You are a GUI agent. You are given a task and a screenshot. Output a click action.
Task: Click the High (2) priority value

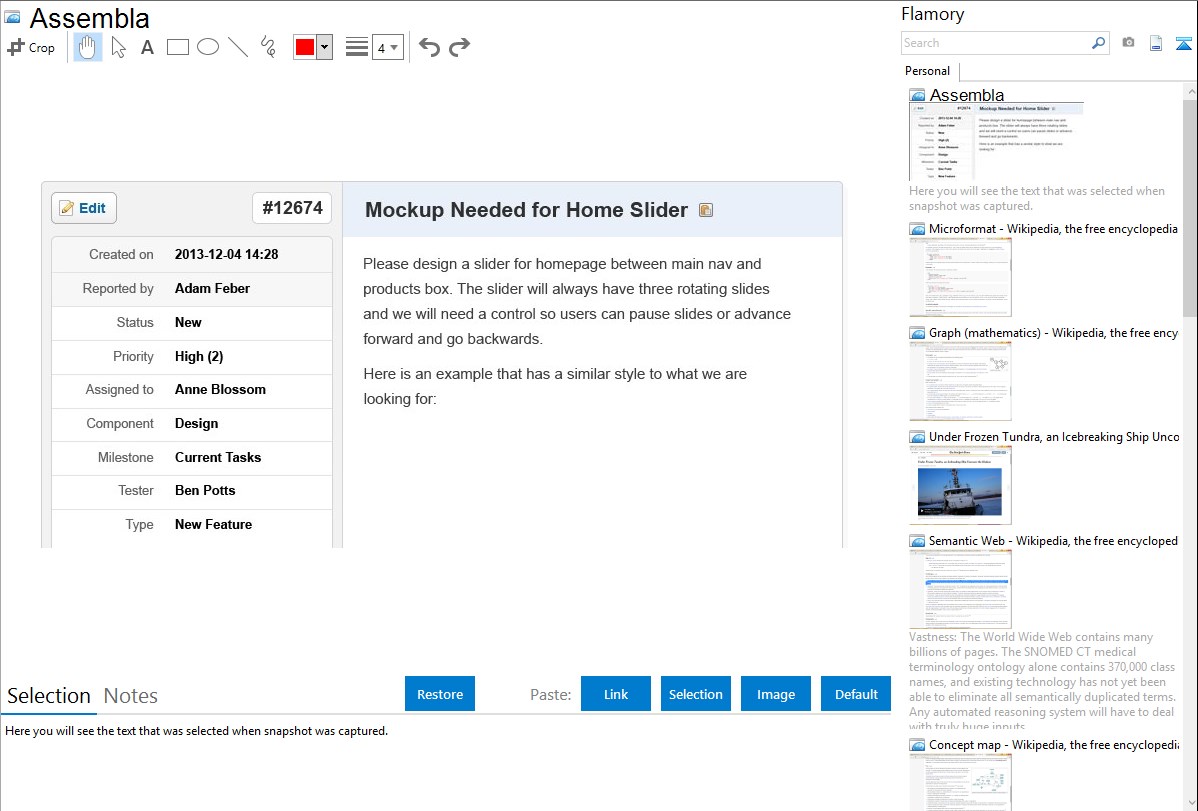[199, 356]
